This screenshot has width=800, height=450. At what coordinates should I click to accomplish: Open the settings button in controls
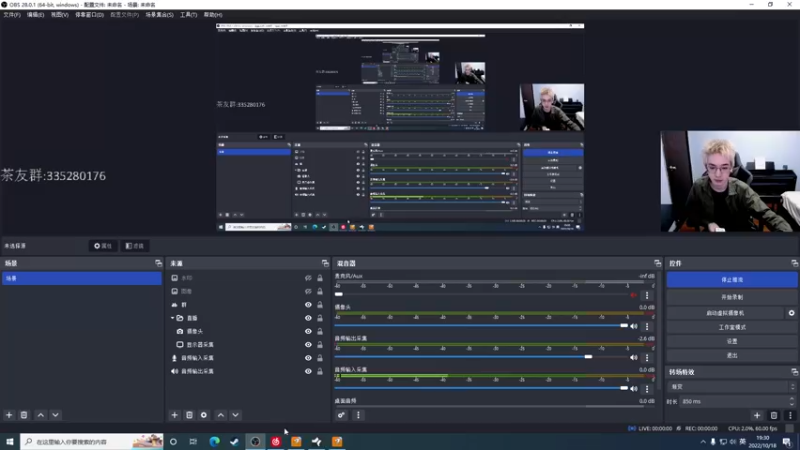click(732, 341)
